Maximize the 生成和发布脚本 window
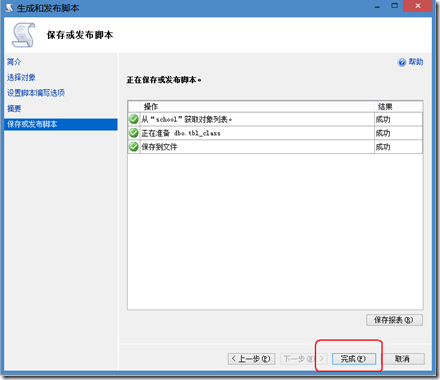This screenshot has width=440, height=380. pyautogui.click(x=394, y=6)
